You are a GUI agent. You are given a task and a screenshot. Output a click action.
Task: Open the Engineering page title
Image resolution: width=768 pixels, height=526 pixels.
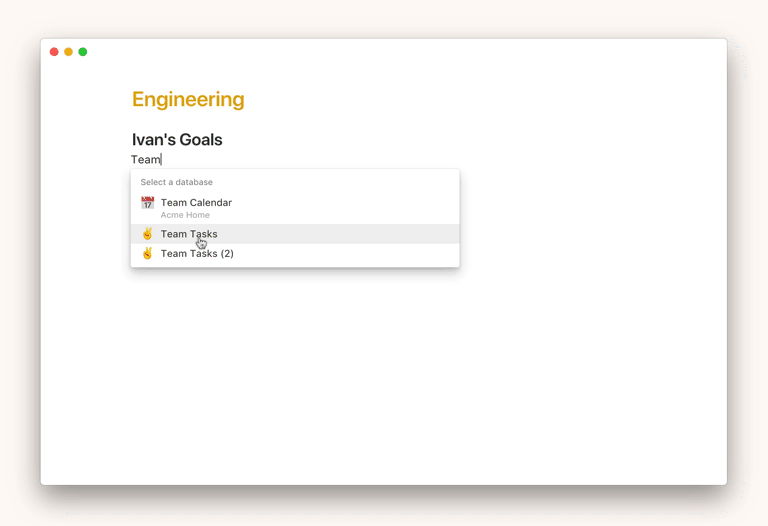pos(188,99)
